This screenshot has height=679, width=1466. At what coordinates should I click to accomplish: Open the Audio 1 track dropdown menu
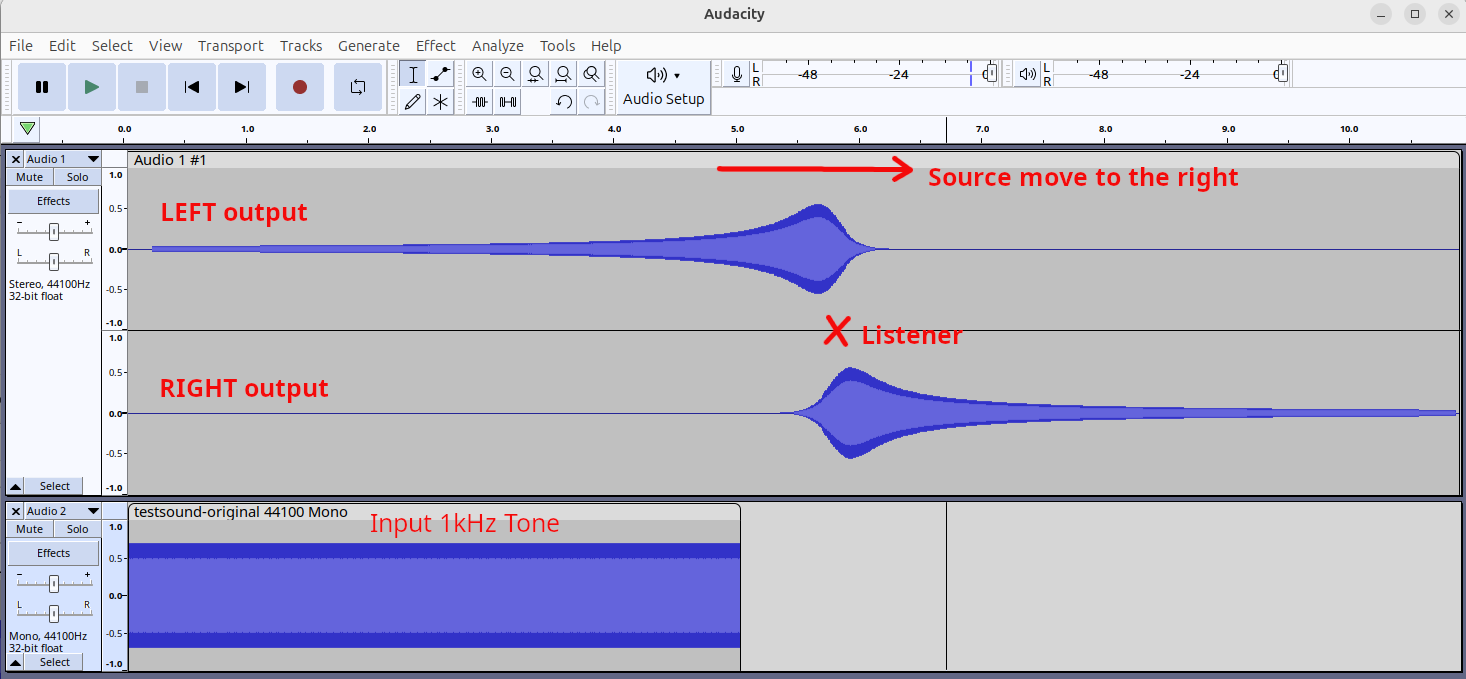coord(62,159)
